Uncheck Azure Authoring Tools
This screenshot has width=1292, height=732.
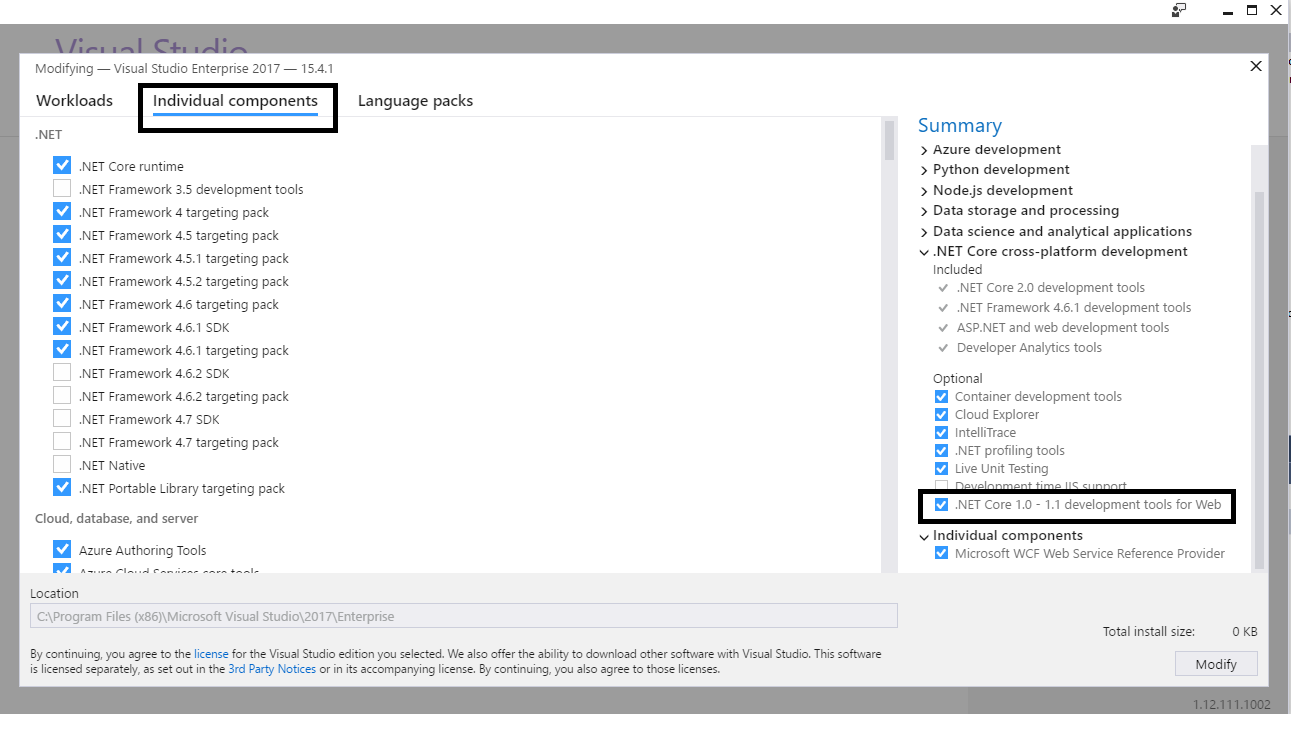62,550
